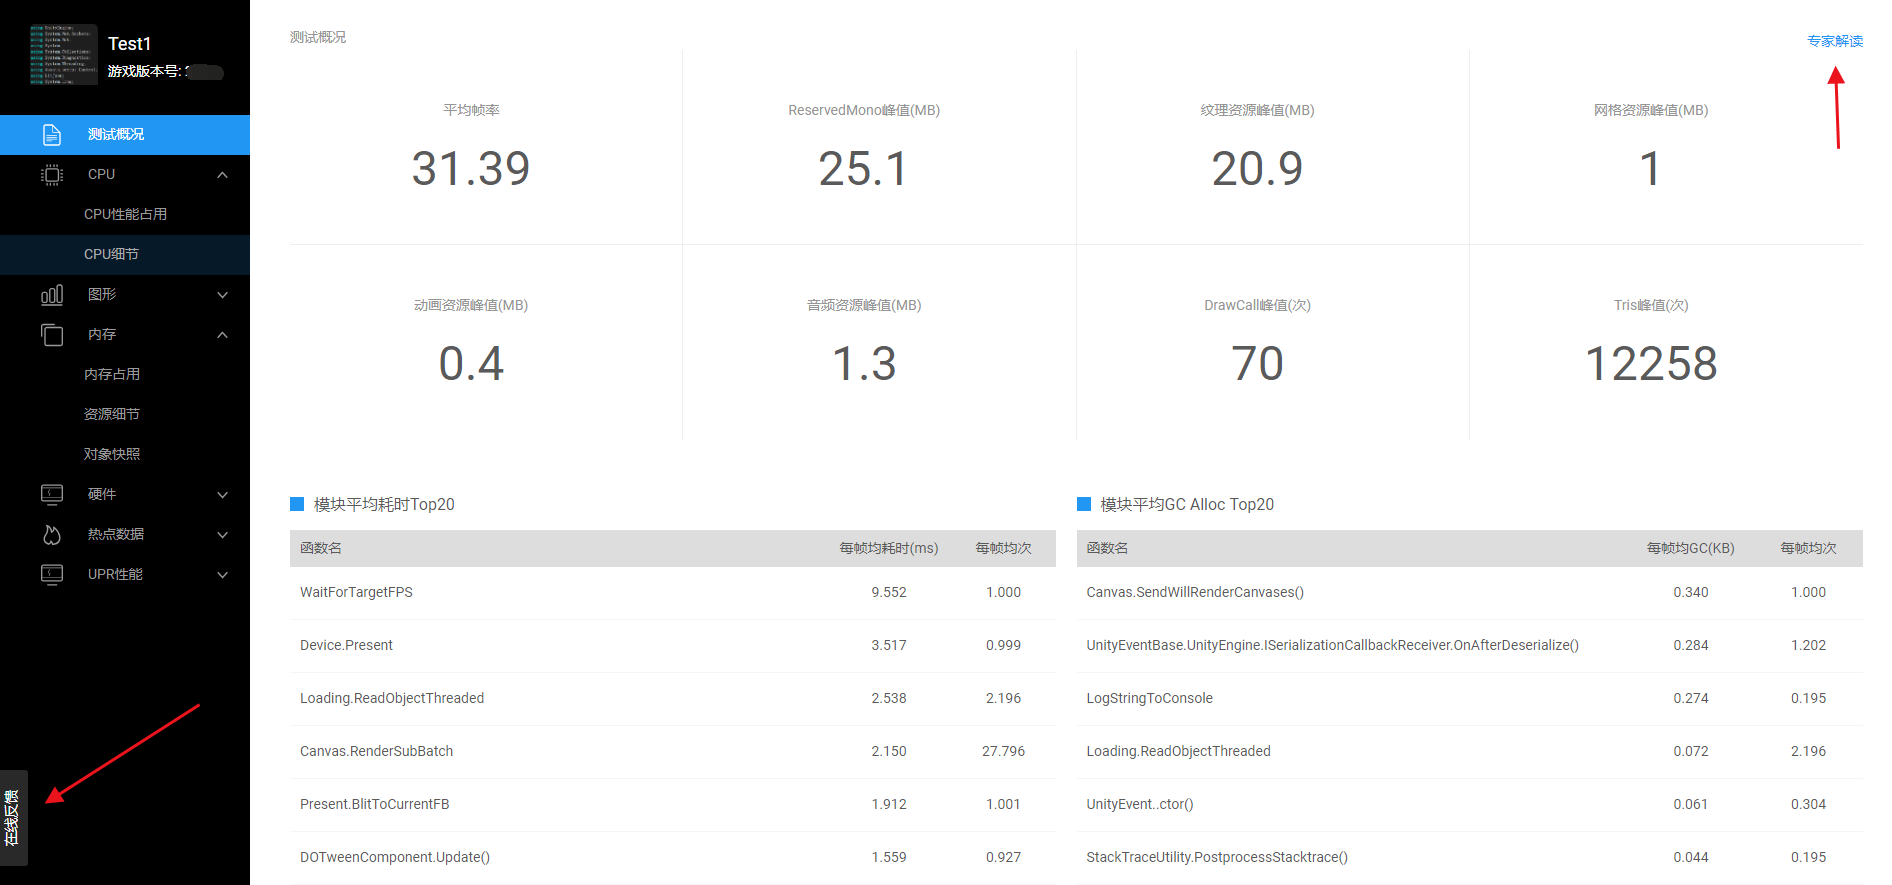
Task: Click 动画资源峰值 value 0.4
Action: [471, 363]
